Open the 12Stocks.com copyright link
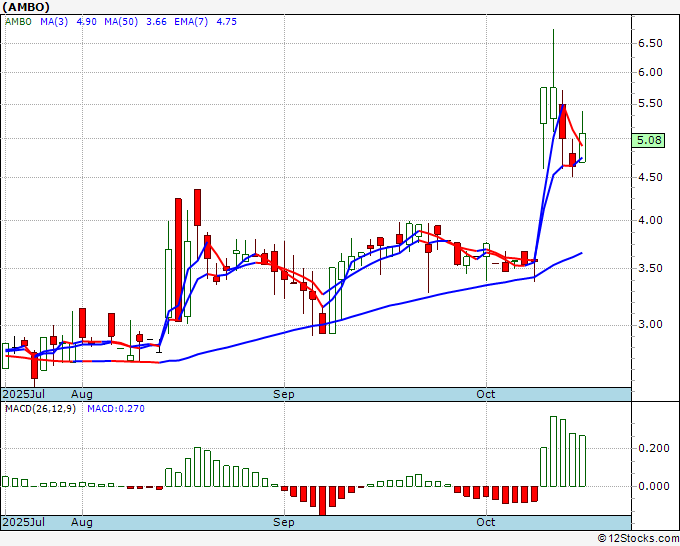This screenshot has width=680, height=546. (638, 539)
